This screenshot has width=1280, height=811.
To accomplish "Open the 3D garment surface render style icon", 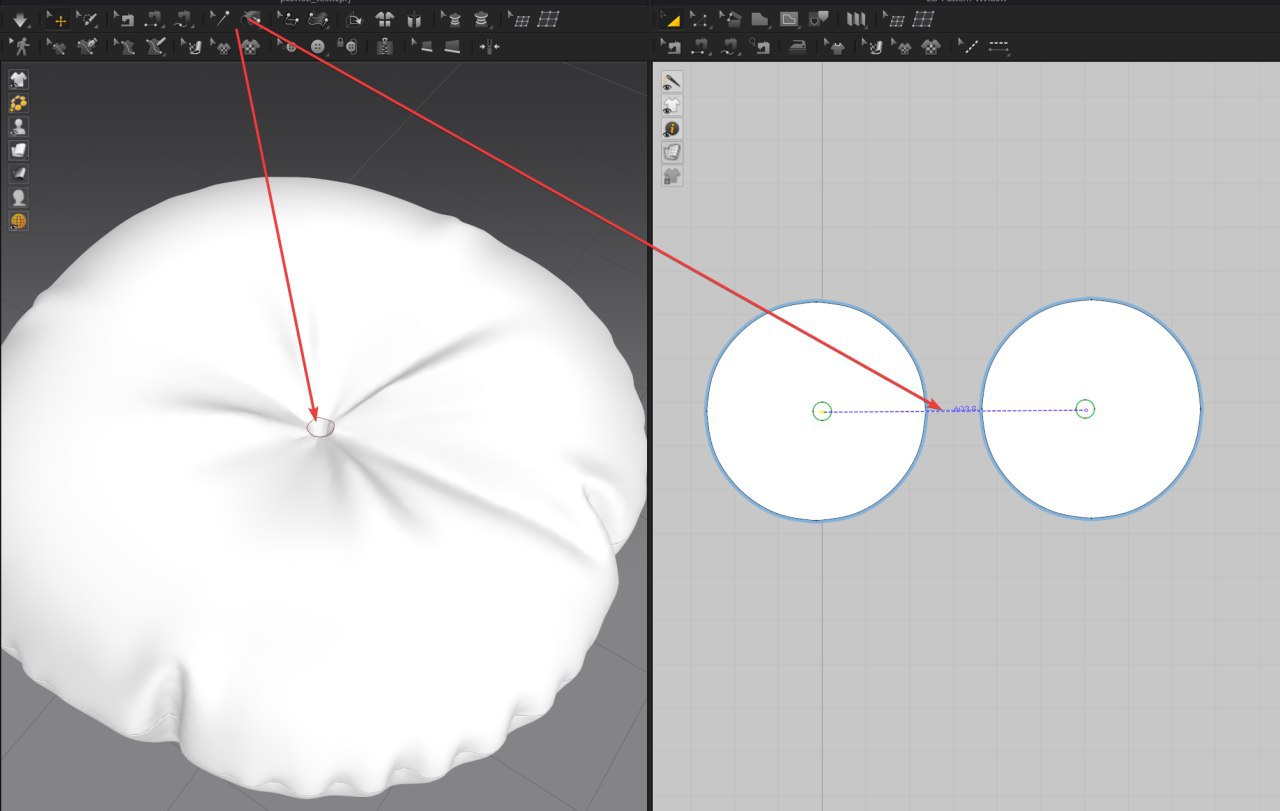I will point(19,150).
